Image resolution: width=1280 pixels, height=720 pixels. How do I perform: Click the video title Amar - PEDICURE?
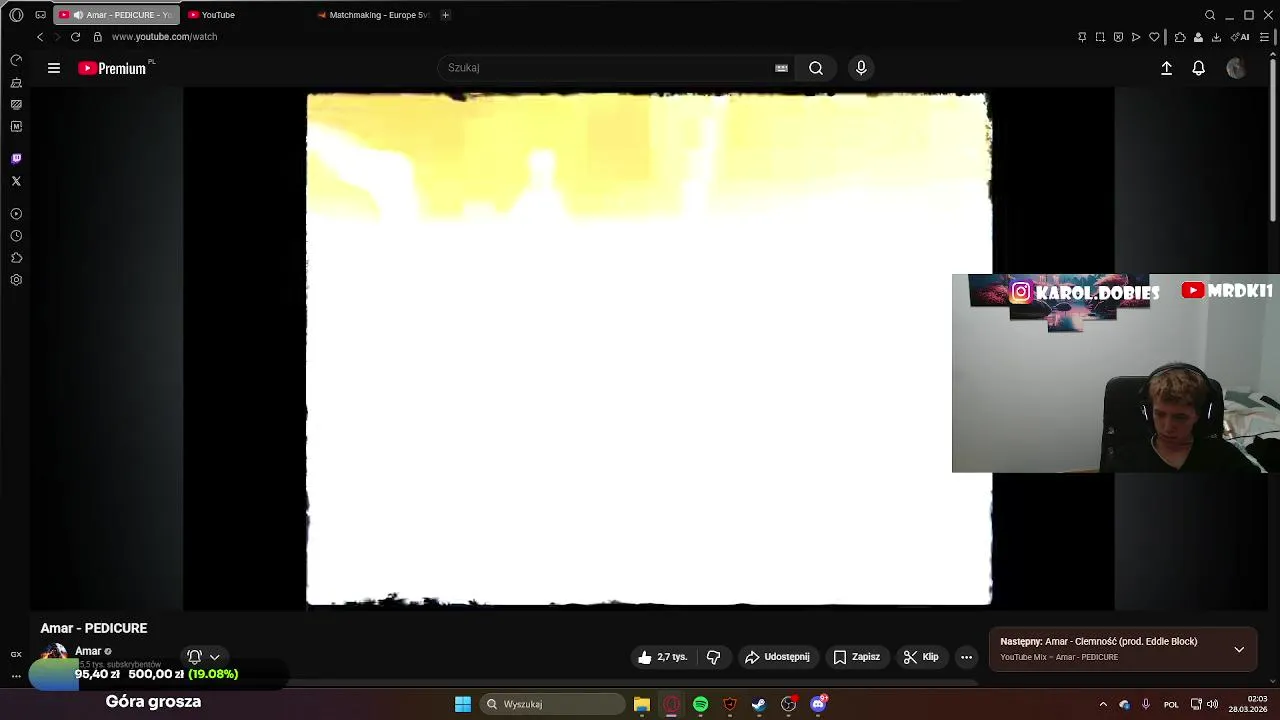pyautogui.click(x=94, y=628)
